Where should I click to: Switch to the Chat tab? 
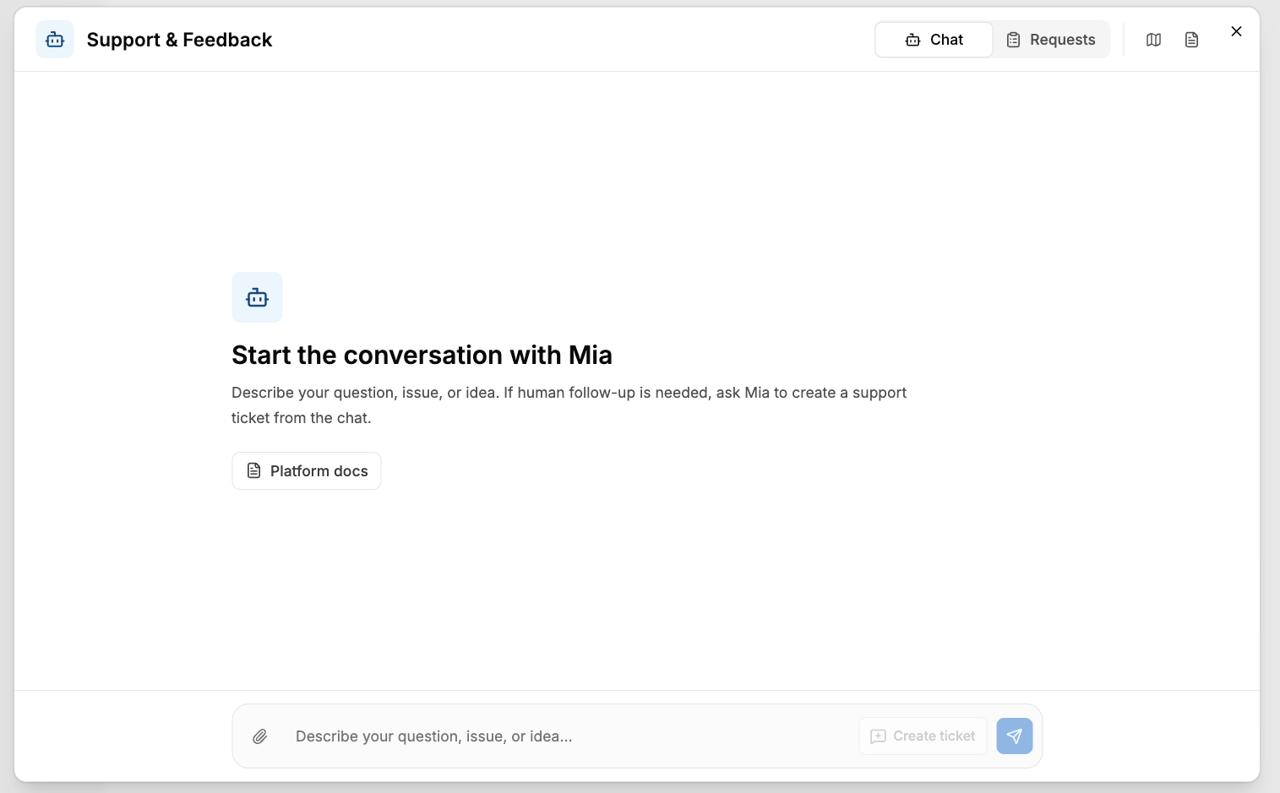click(x=934, y=40)
